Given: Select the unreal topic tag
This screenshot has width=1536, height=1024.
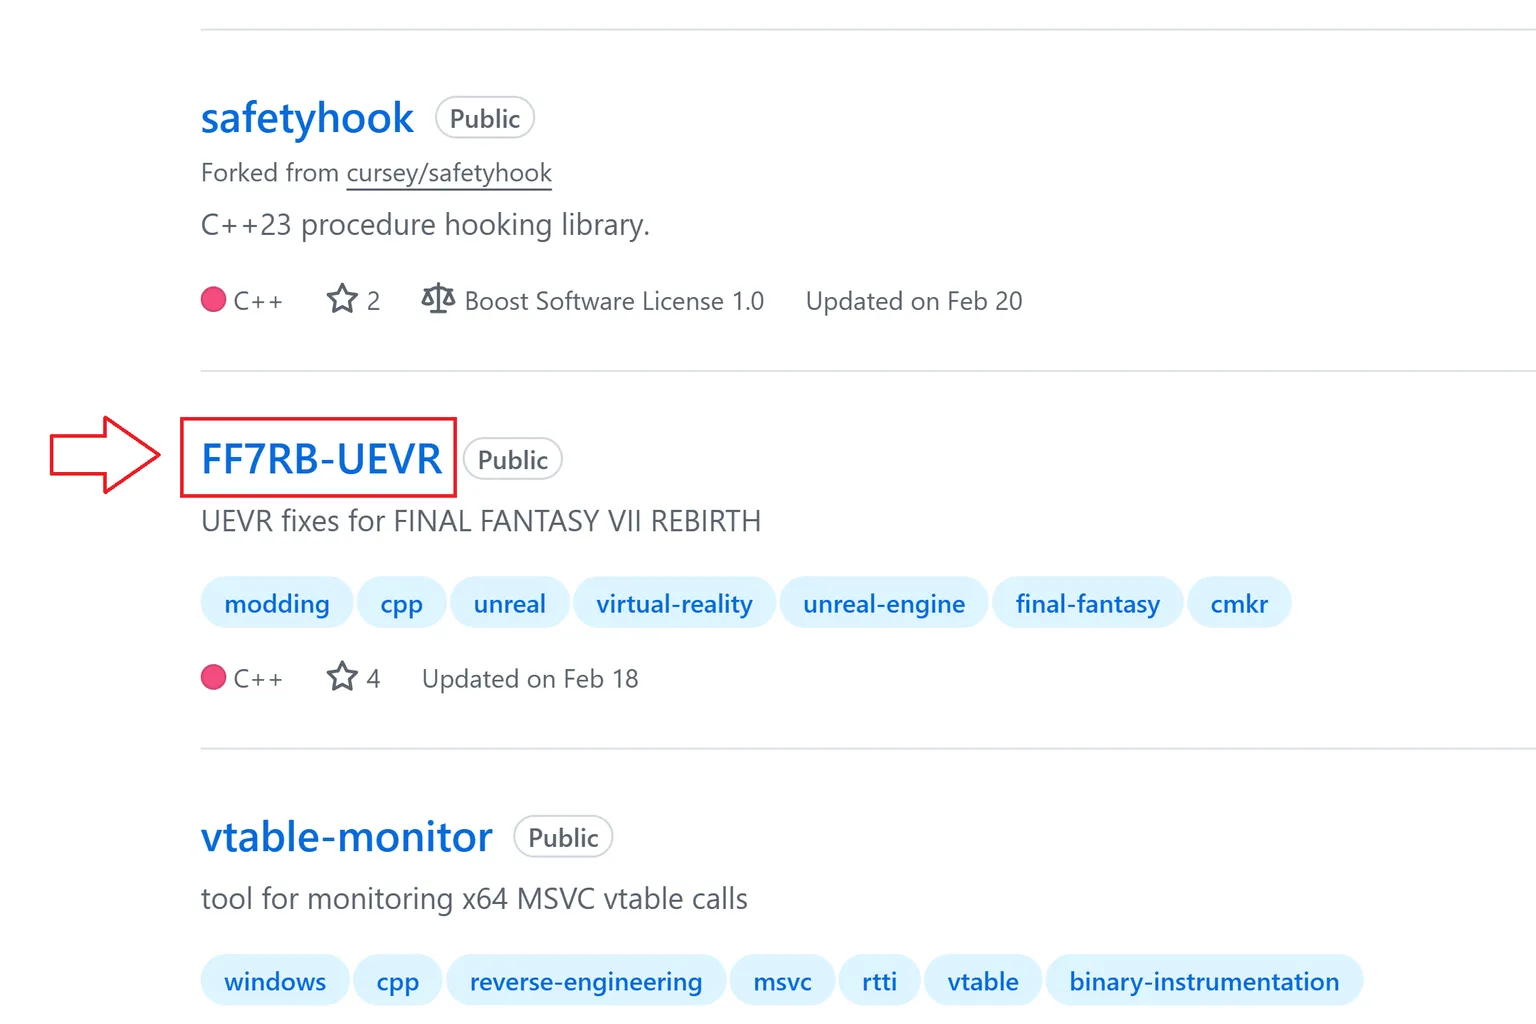Looking at the screenshot, I should click(510, 603).
